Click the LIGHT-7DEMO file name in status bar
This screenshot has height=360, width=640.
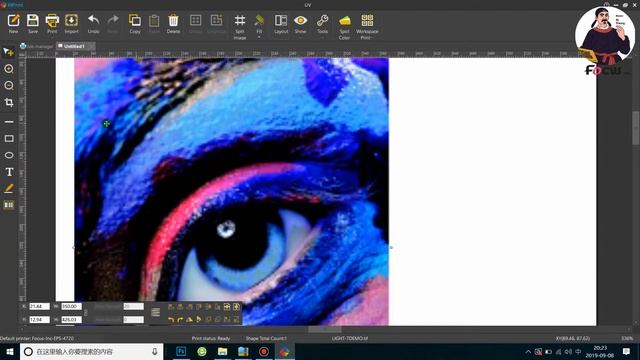(350, 338)
